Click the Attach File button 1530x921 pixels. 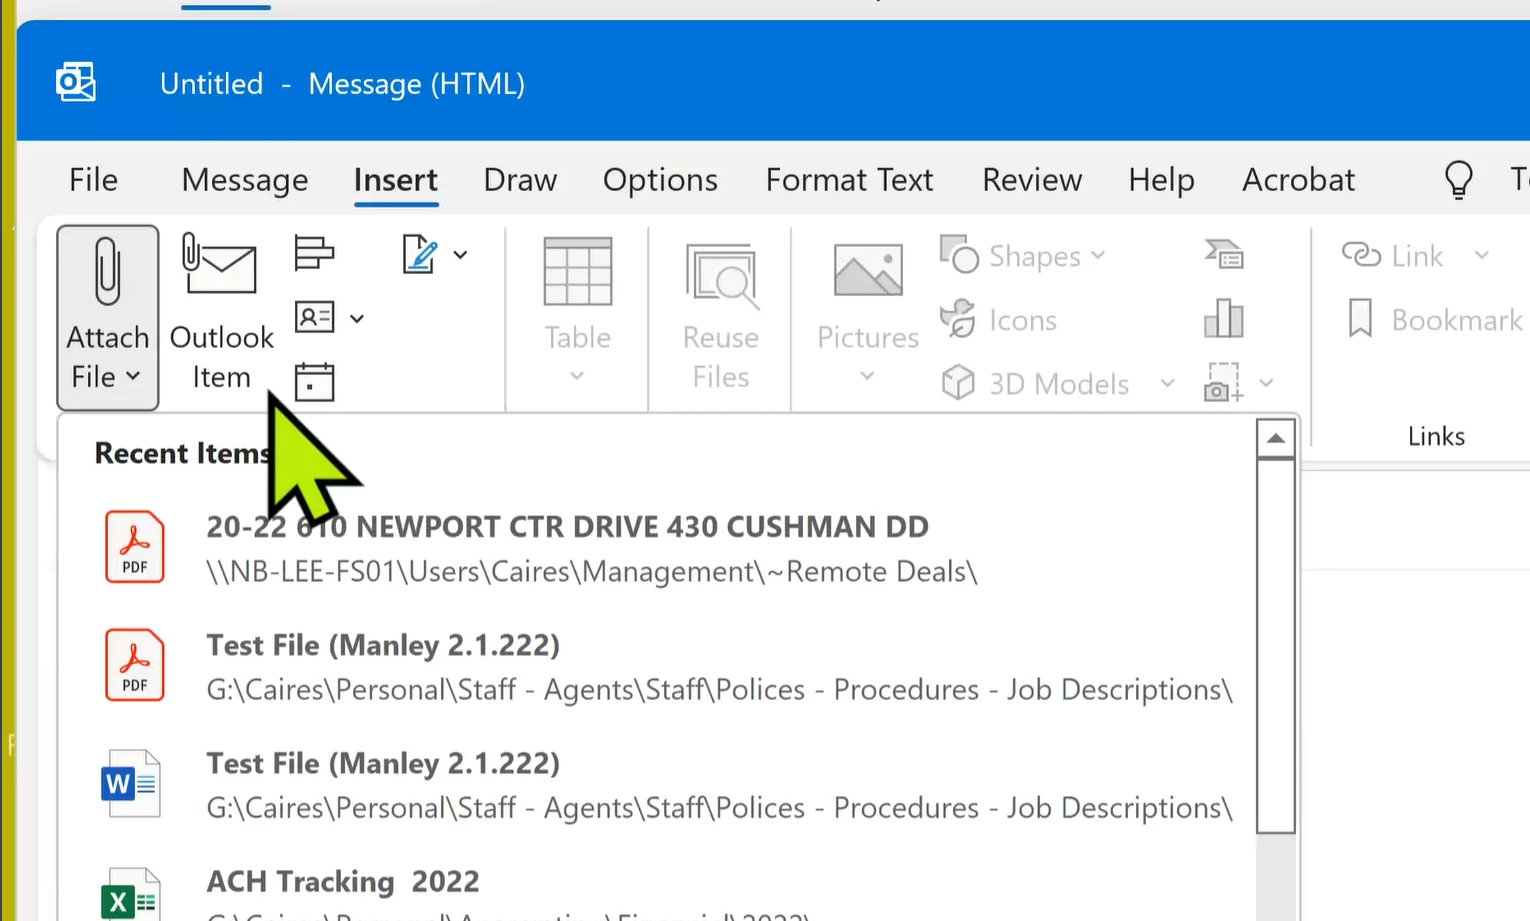[x=108, y=317]
